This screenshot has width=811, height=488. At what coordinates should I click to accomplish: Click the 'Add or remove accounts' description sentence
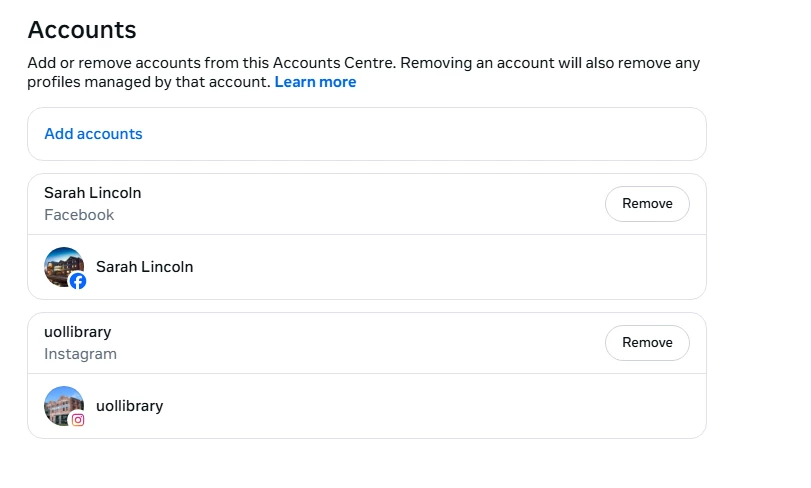pyautogui.click(x=150, y=63)
